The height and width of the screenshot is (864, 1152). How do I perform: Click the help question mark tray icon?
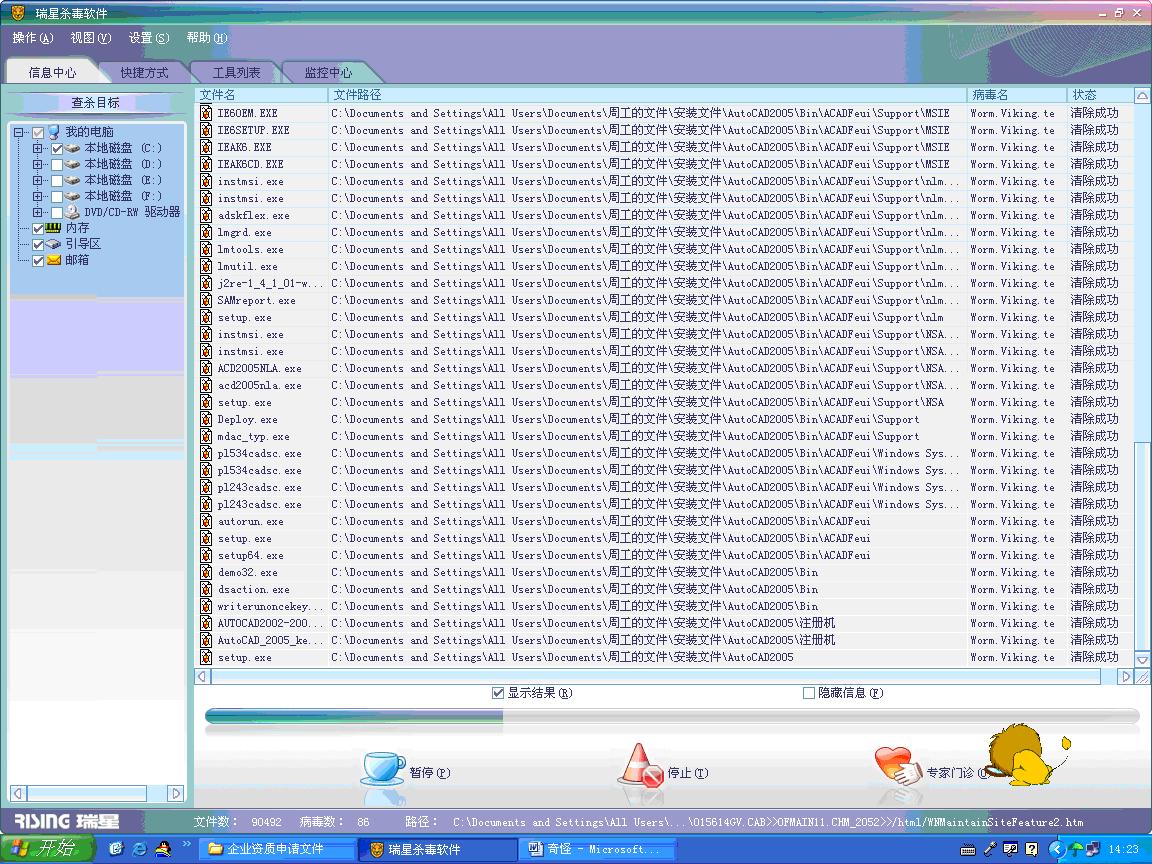pyautogui.click(x=1031, y=849)
